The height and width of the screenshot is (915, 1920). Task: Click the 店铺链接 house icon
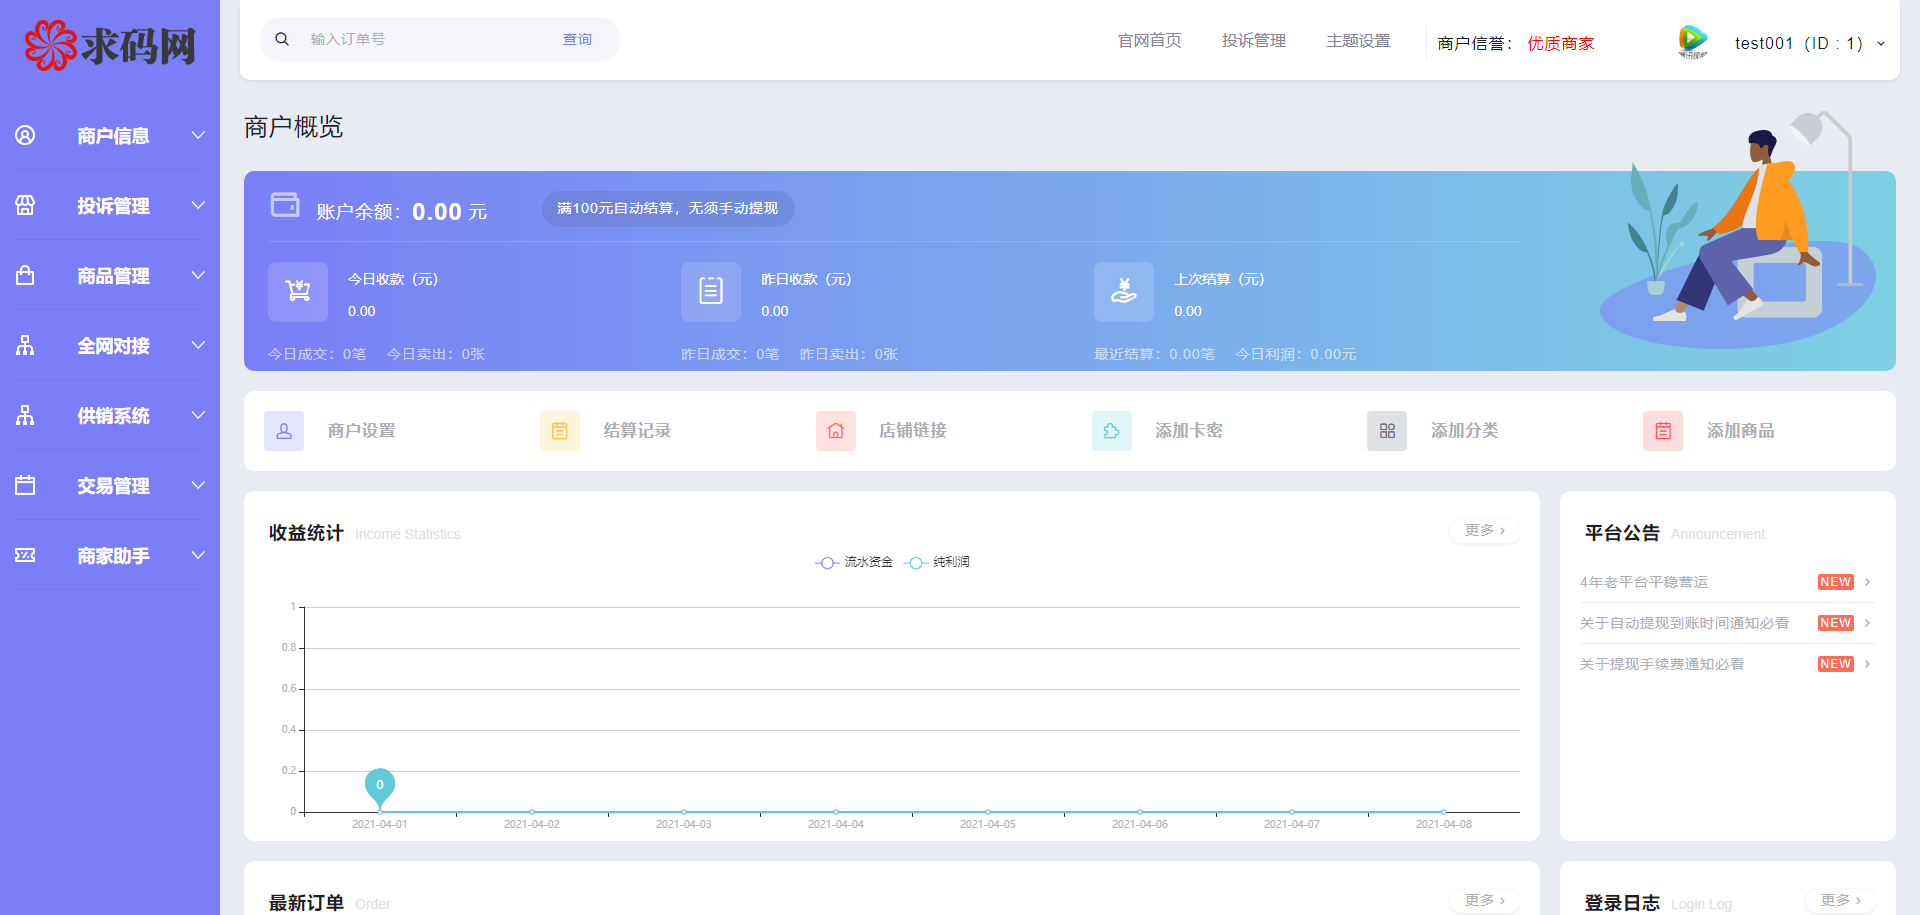coord(836,431)
